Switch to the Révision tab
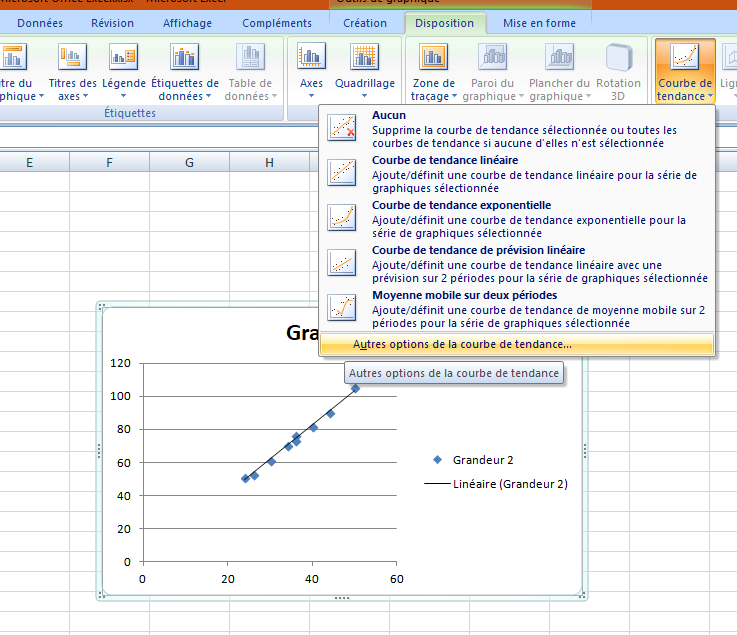Image resolution: width=737 pixels, height=635 pixels. point(112,23)
